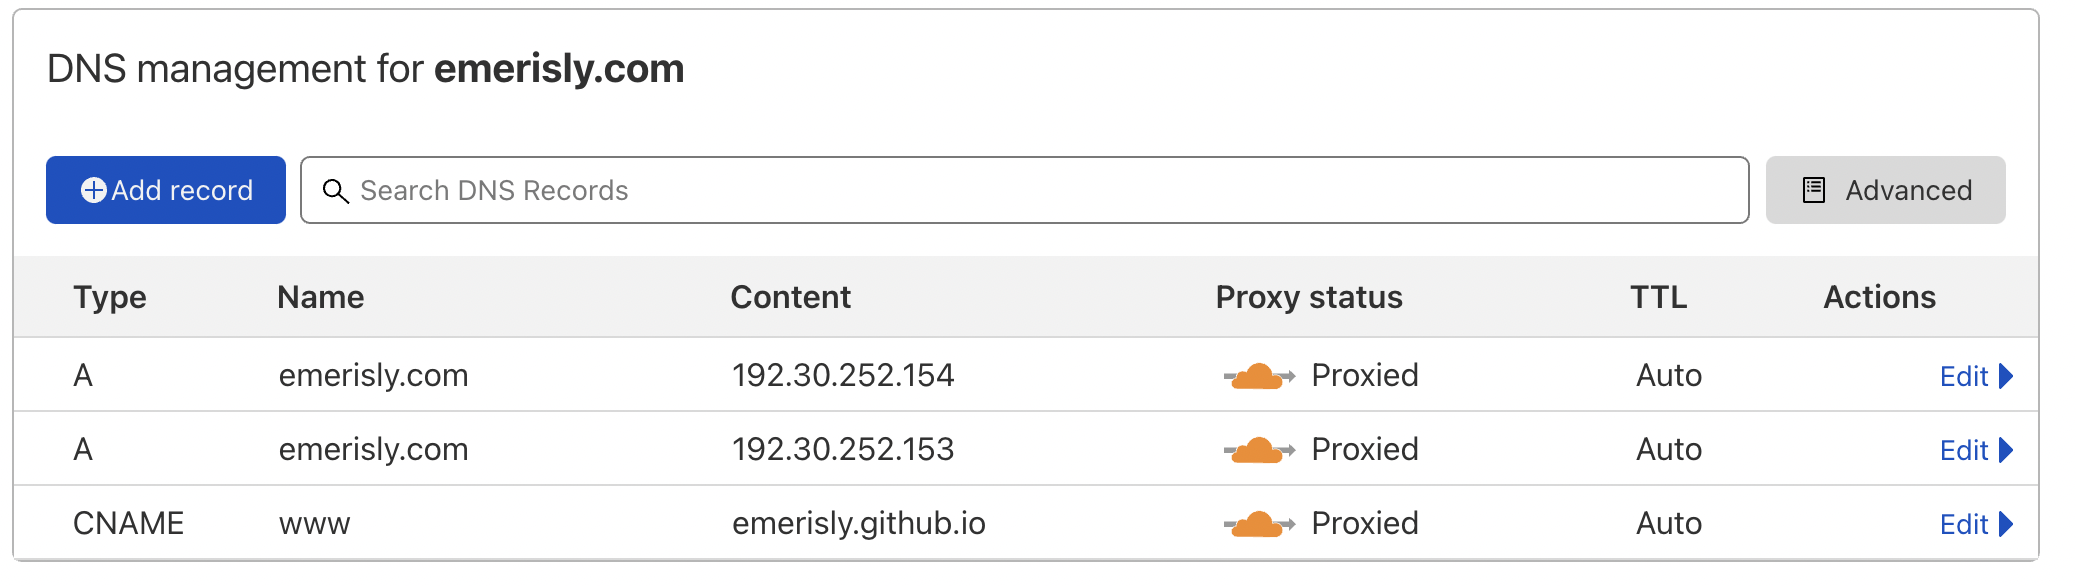
Task: Edit the www CNAME record
Action: click(x=1963, y=524)
